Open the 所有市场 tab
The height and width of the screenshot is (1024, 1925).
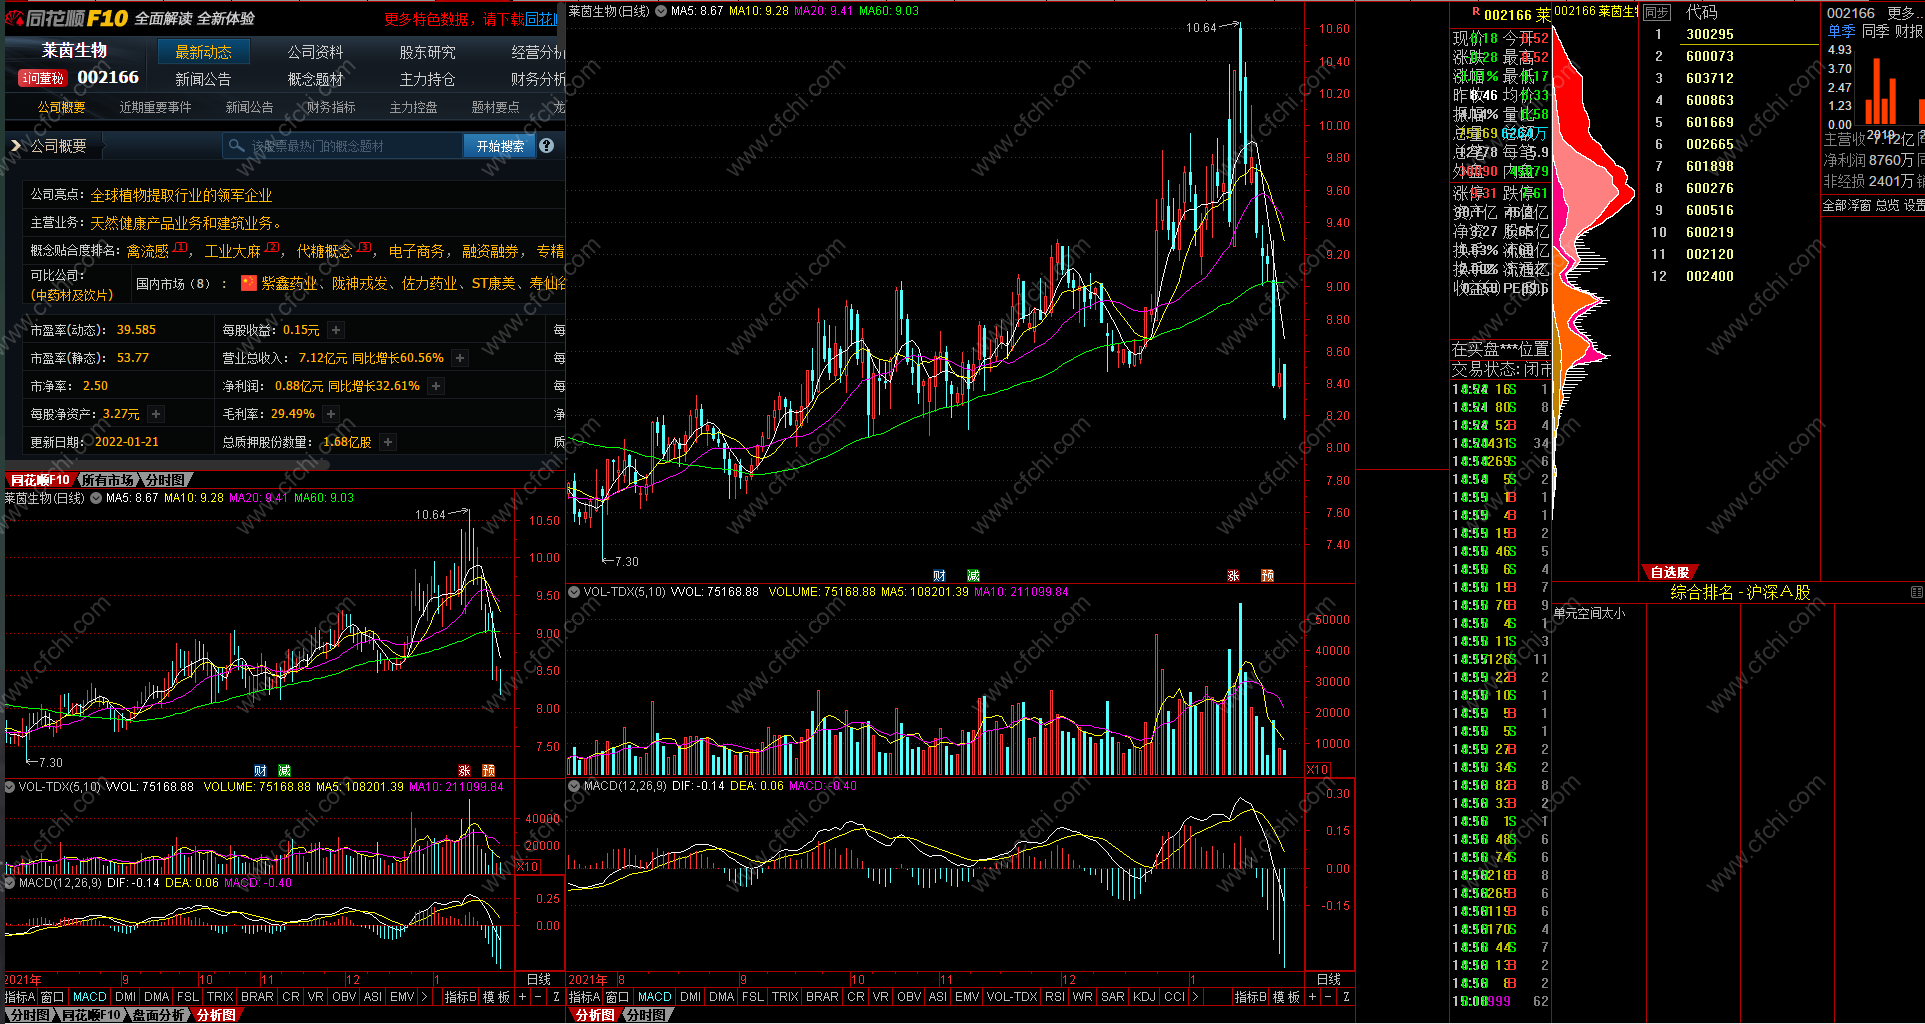click(107, 481)
